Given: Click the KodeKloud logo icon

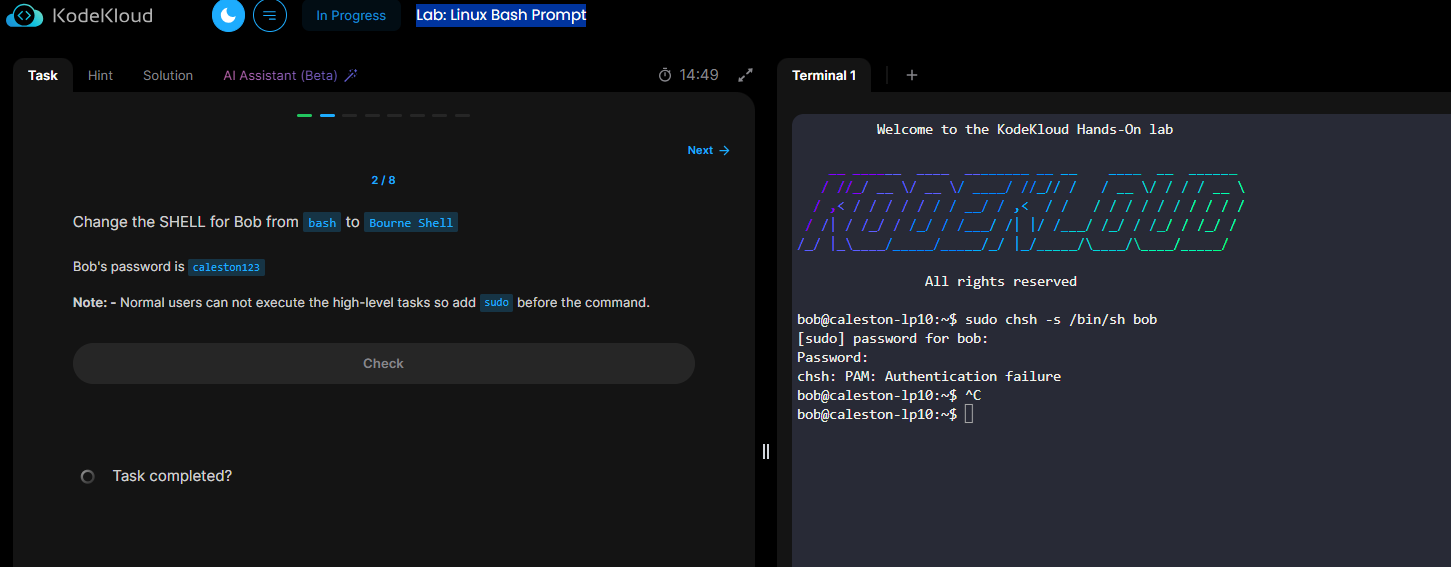Looking at the screenshot, I should pos(24,16).
